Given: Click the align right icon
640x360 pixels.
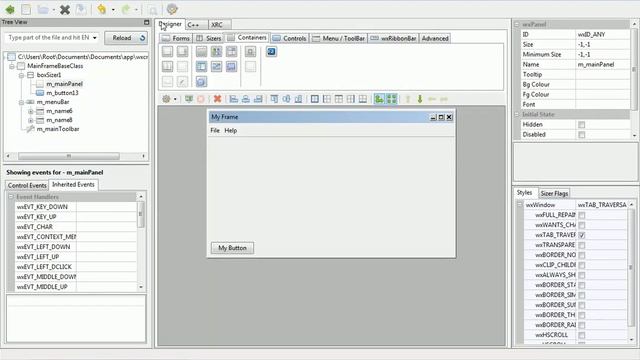Looking at the screenshot, I should point(258,99).
